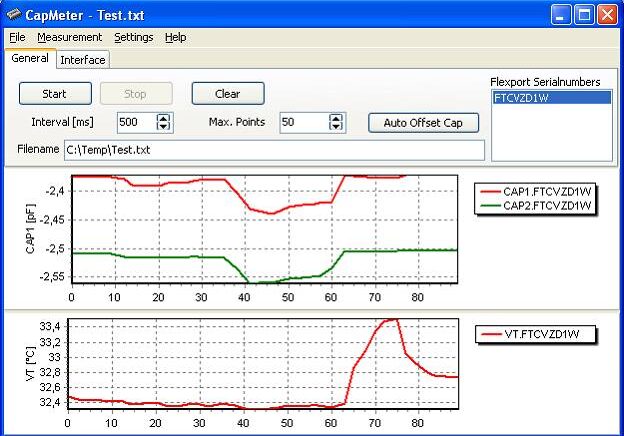Screen dimensions: 624x436
Task: Select FTCVZD1W in serial numbers list
Action: (x=549, y=98)
